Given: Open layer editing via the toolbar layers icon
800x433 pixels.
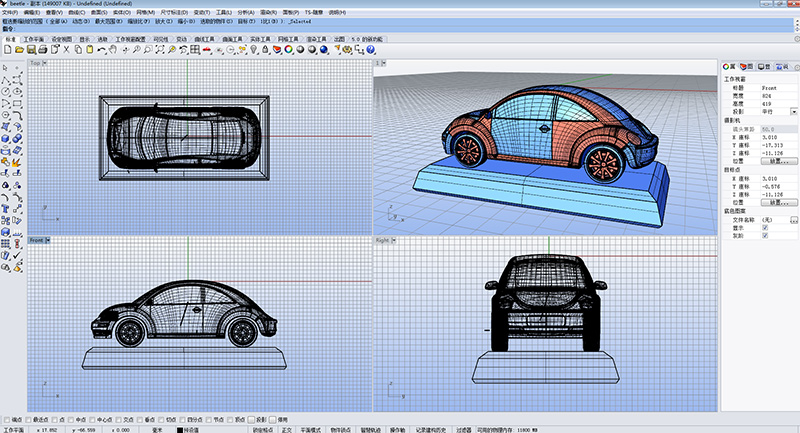Looking at the screenshot, I should 277,49.
